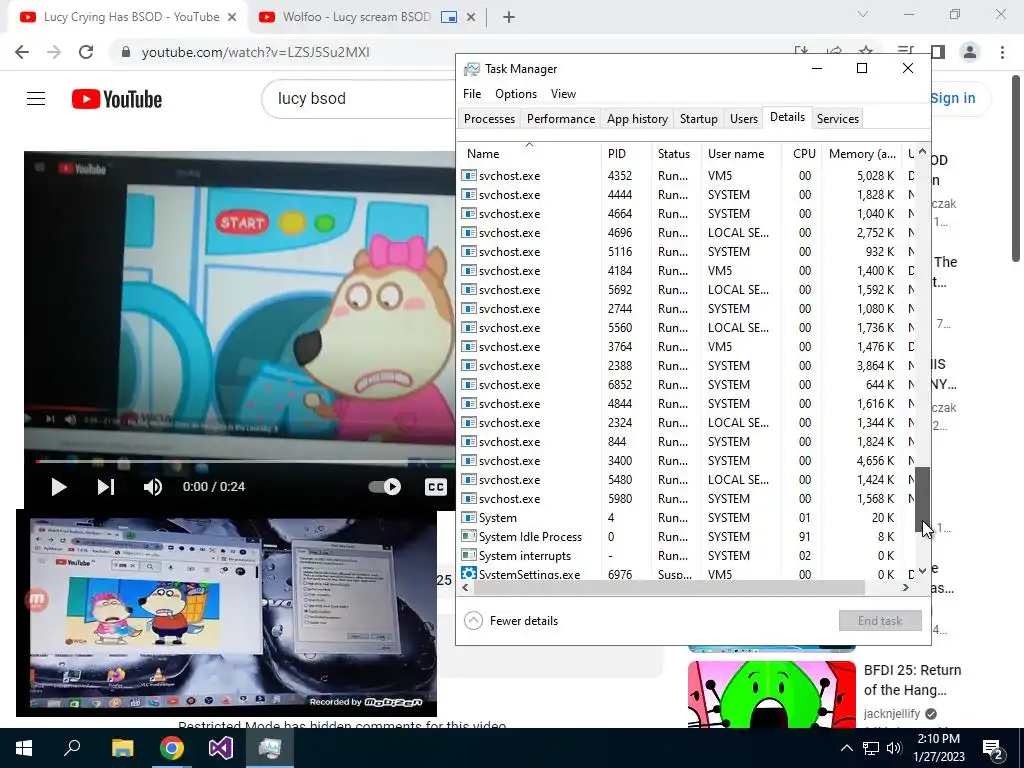Sort processes by Name column

(529, 154)
